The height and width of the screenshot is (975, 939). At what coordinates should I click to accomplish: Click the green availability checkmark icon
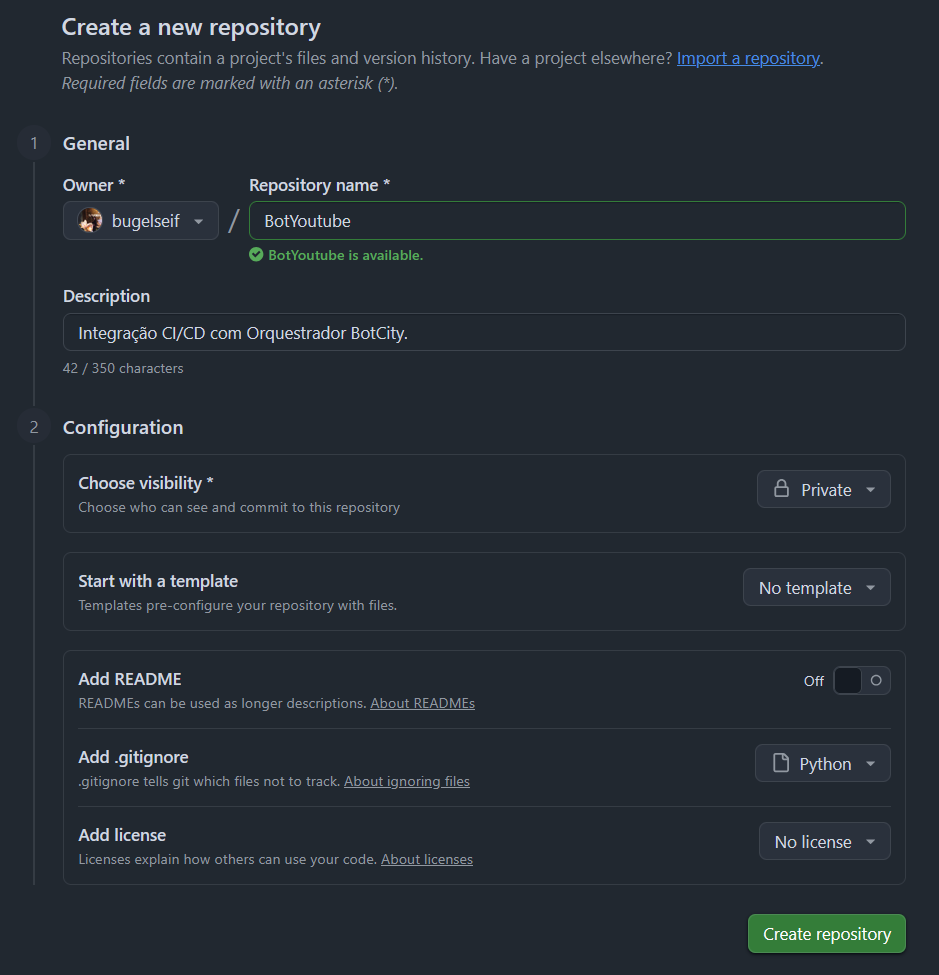pyautogui.click(x=256, y=255)
